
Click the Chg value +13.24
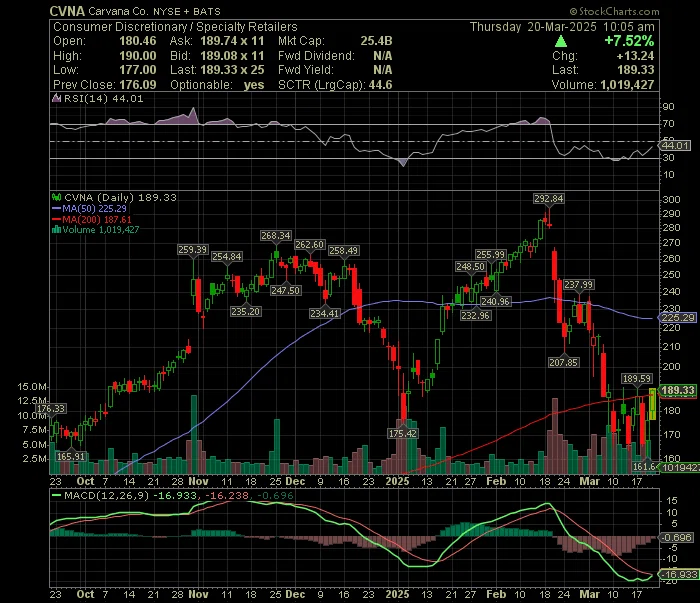635,56
